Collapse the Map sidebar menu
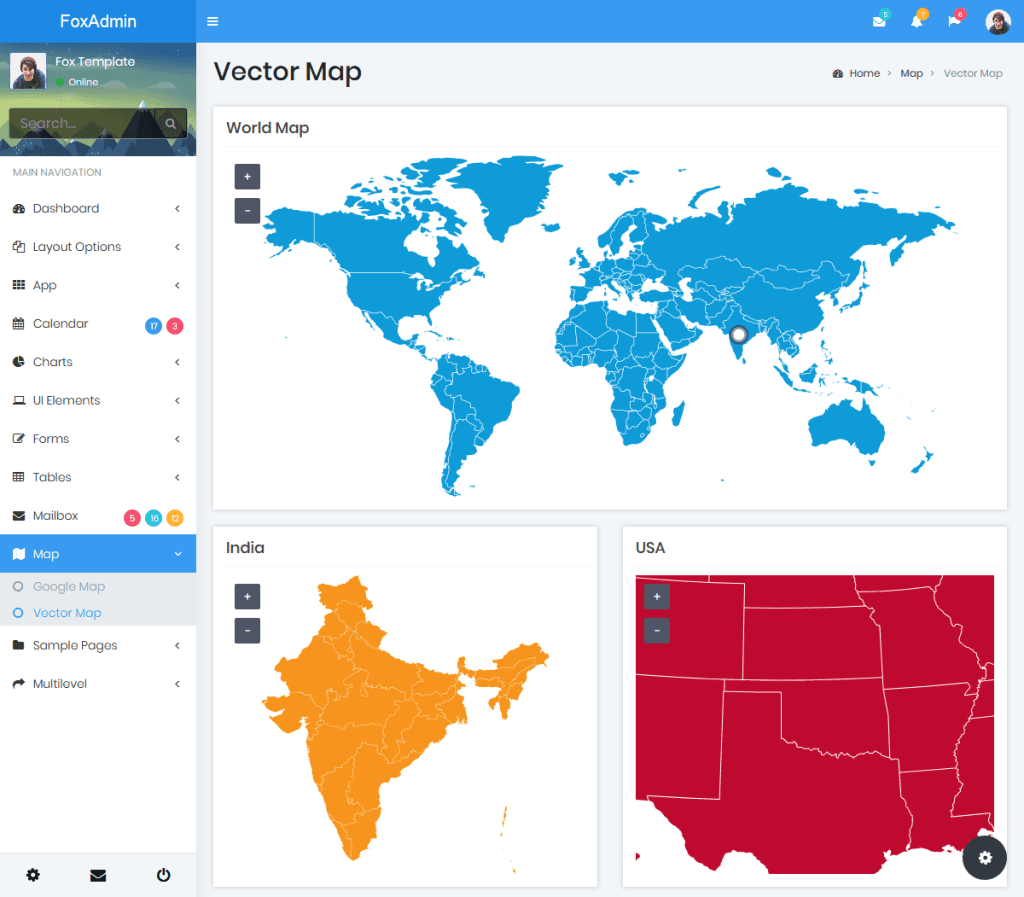The image size is (1024, 897). point(98,554)
